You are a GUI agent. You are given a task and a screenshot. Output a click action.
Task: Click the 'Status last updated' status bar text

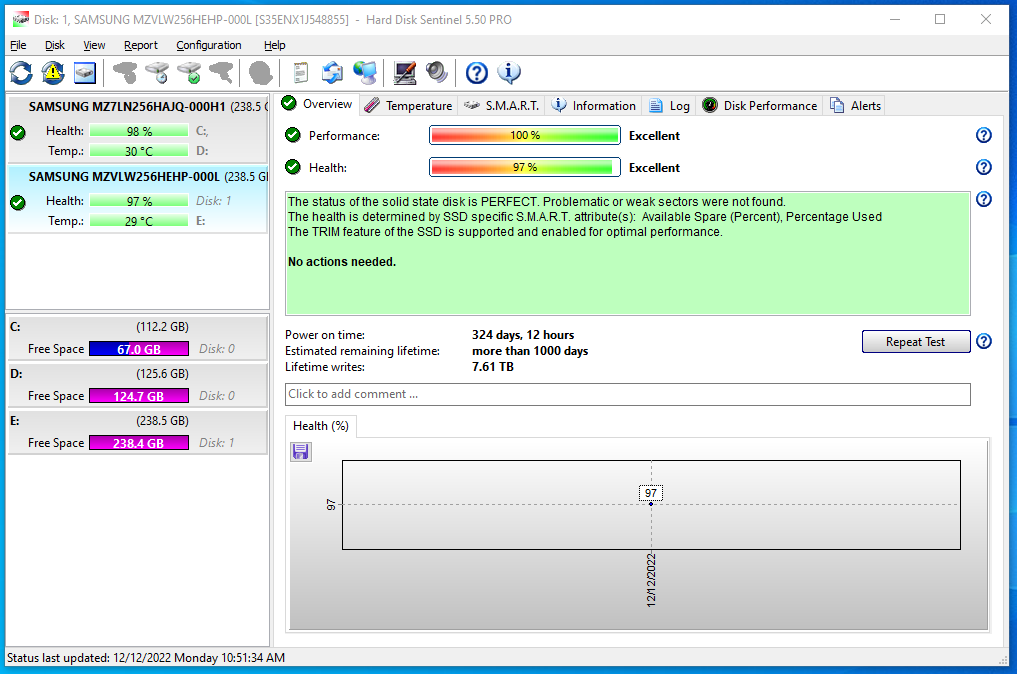(x=145, y=657)
